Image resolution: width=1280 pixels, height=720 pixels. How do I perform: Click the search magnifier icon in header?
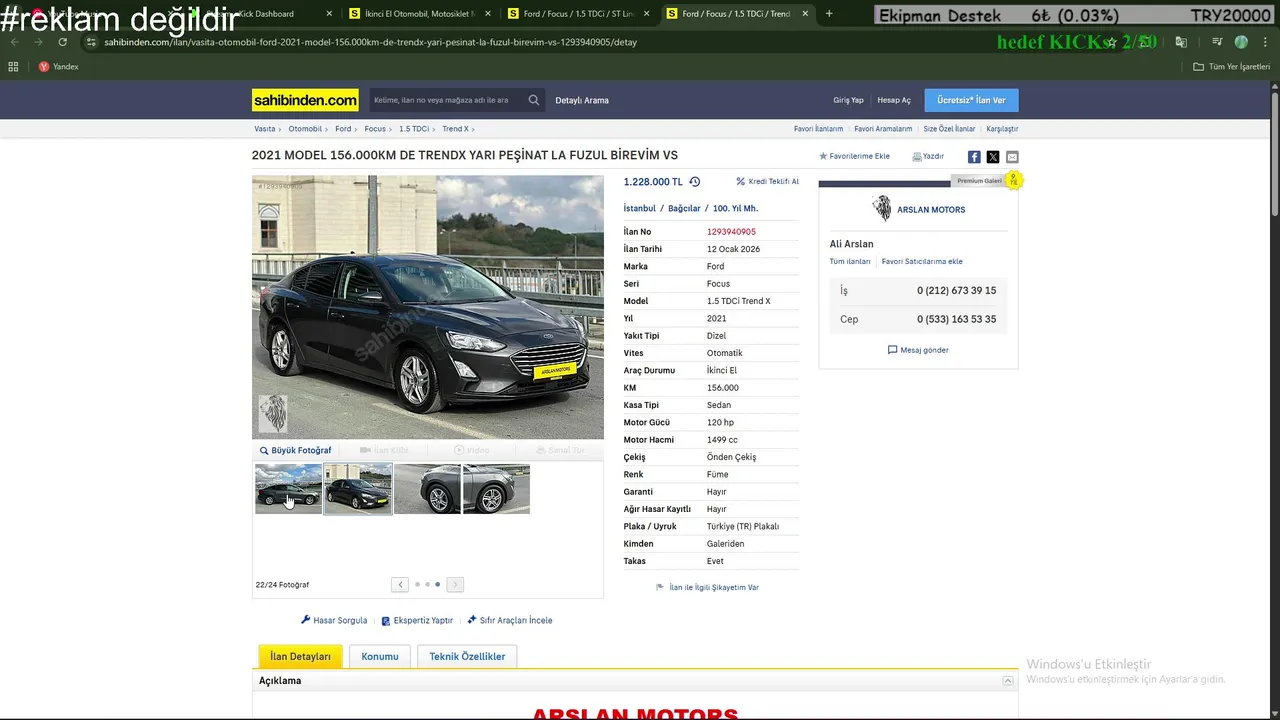(x=534, y=100)
